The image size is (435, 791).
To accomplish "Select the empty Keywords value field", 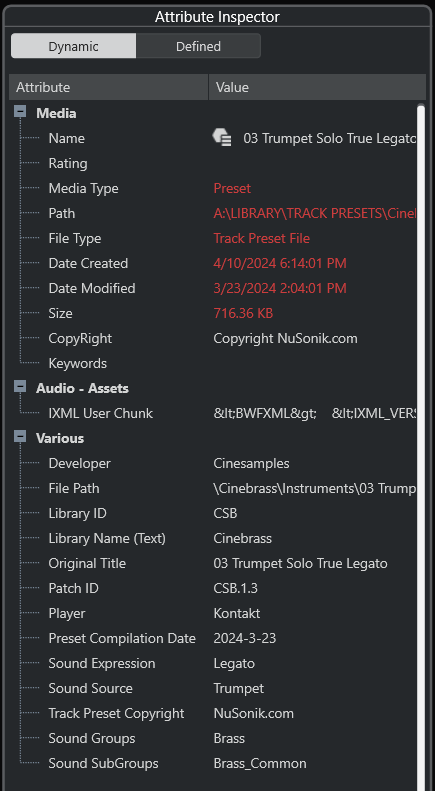I will [x=313, y=363].
